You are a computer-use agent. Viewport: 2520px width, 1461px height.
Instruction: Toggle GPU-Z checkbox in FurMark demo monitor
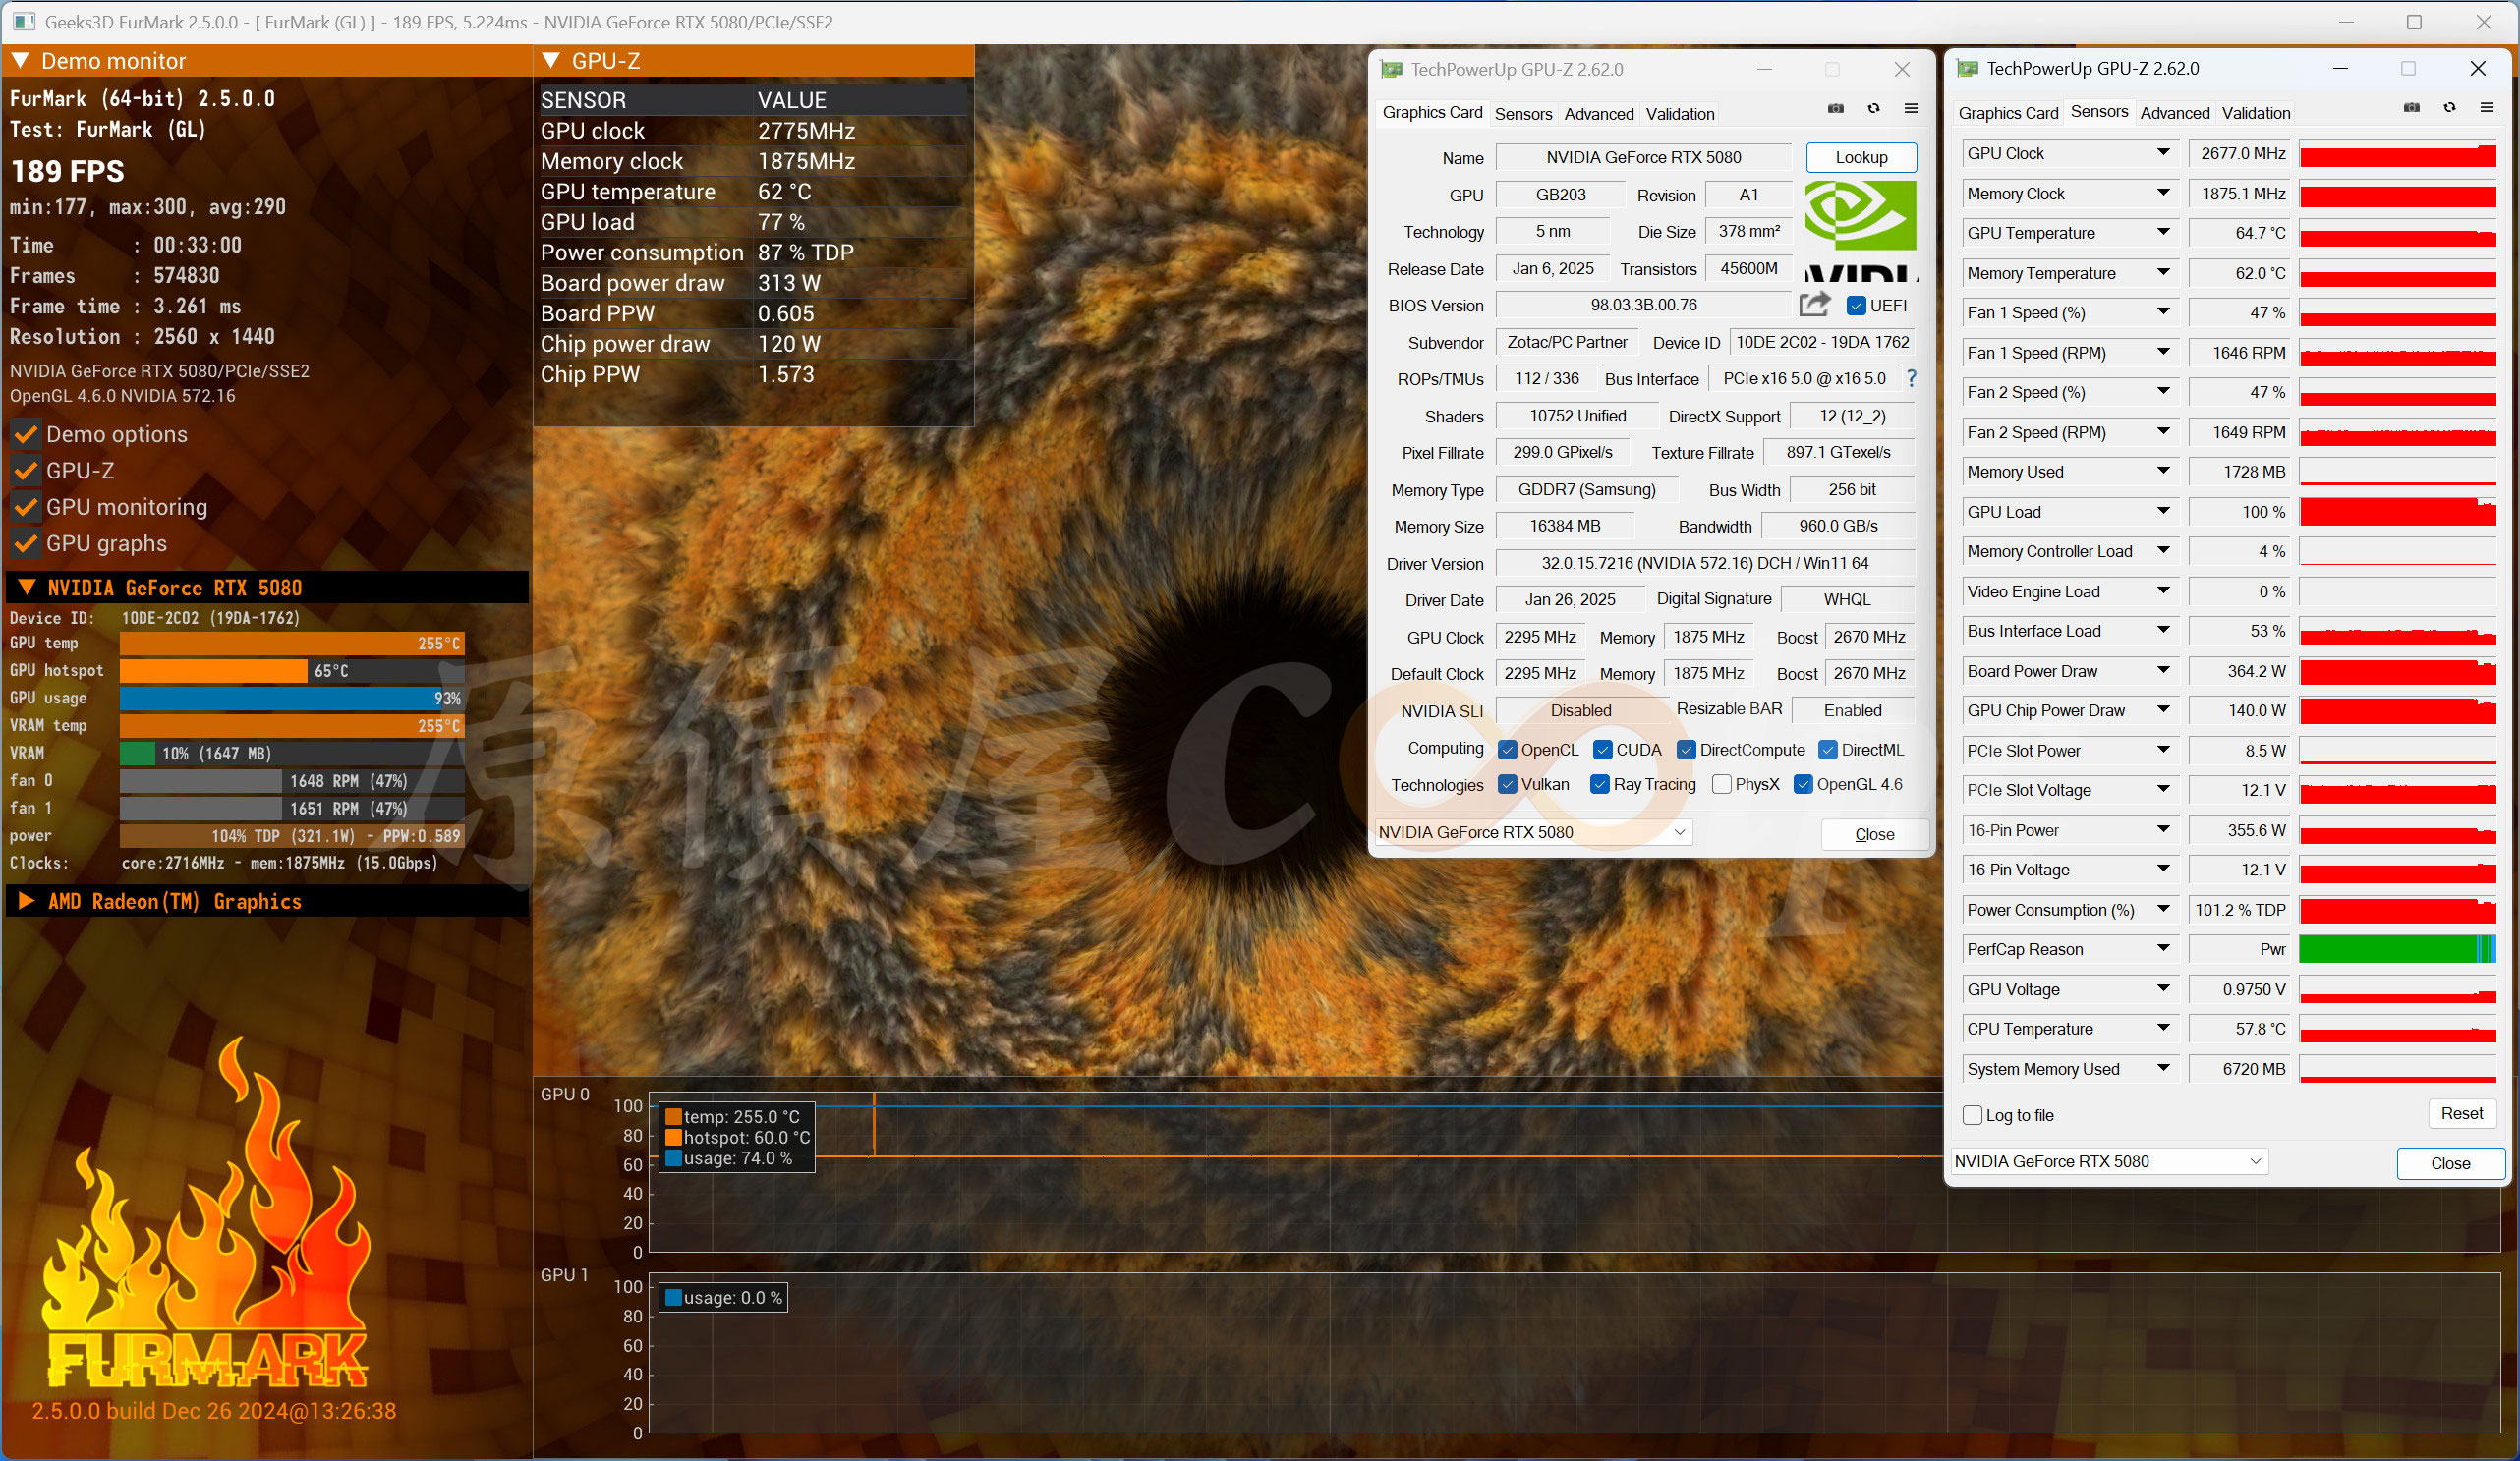click(26, 471)
